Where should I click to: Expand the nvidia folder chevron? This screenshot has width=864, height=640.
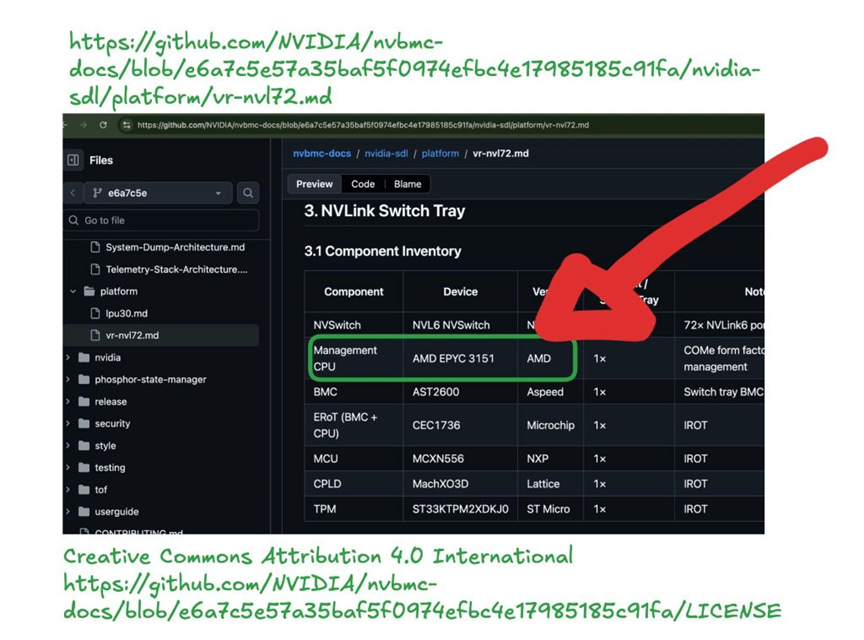(x=68, y=357)
